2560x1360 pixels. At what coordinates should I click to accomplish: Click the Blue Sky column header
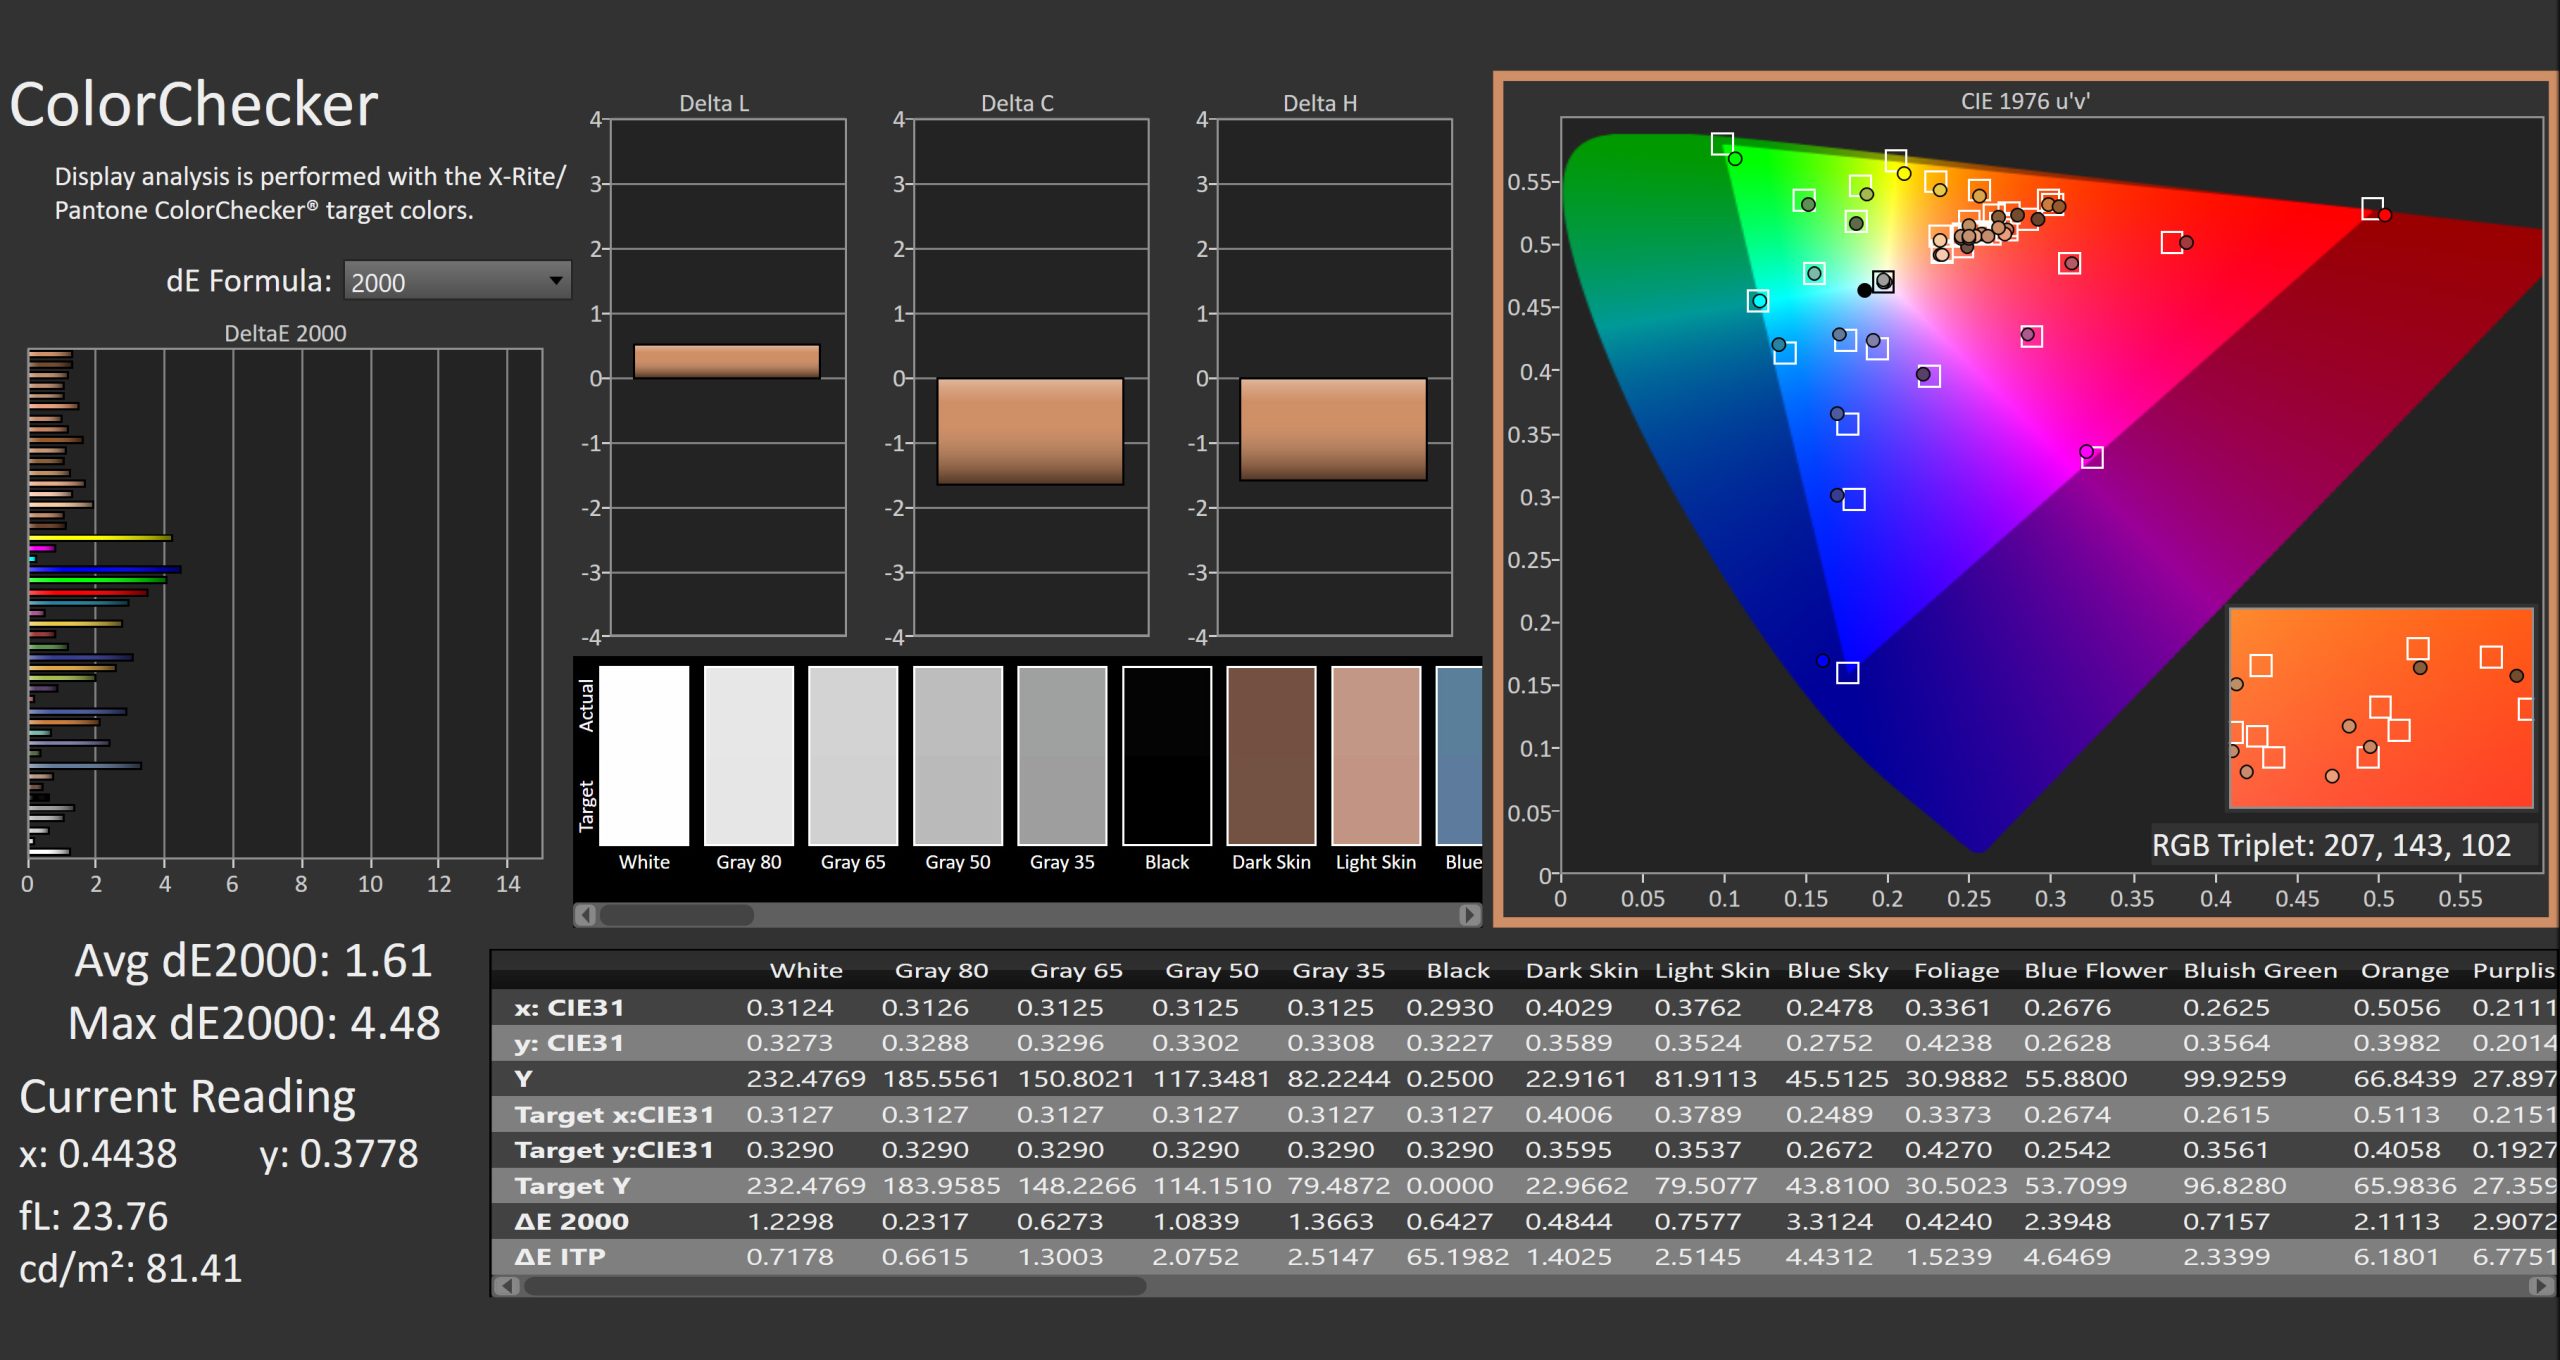[x=1837, y=970]
